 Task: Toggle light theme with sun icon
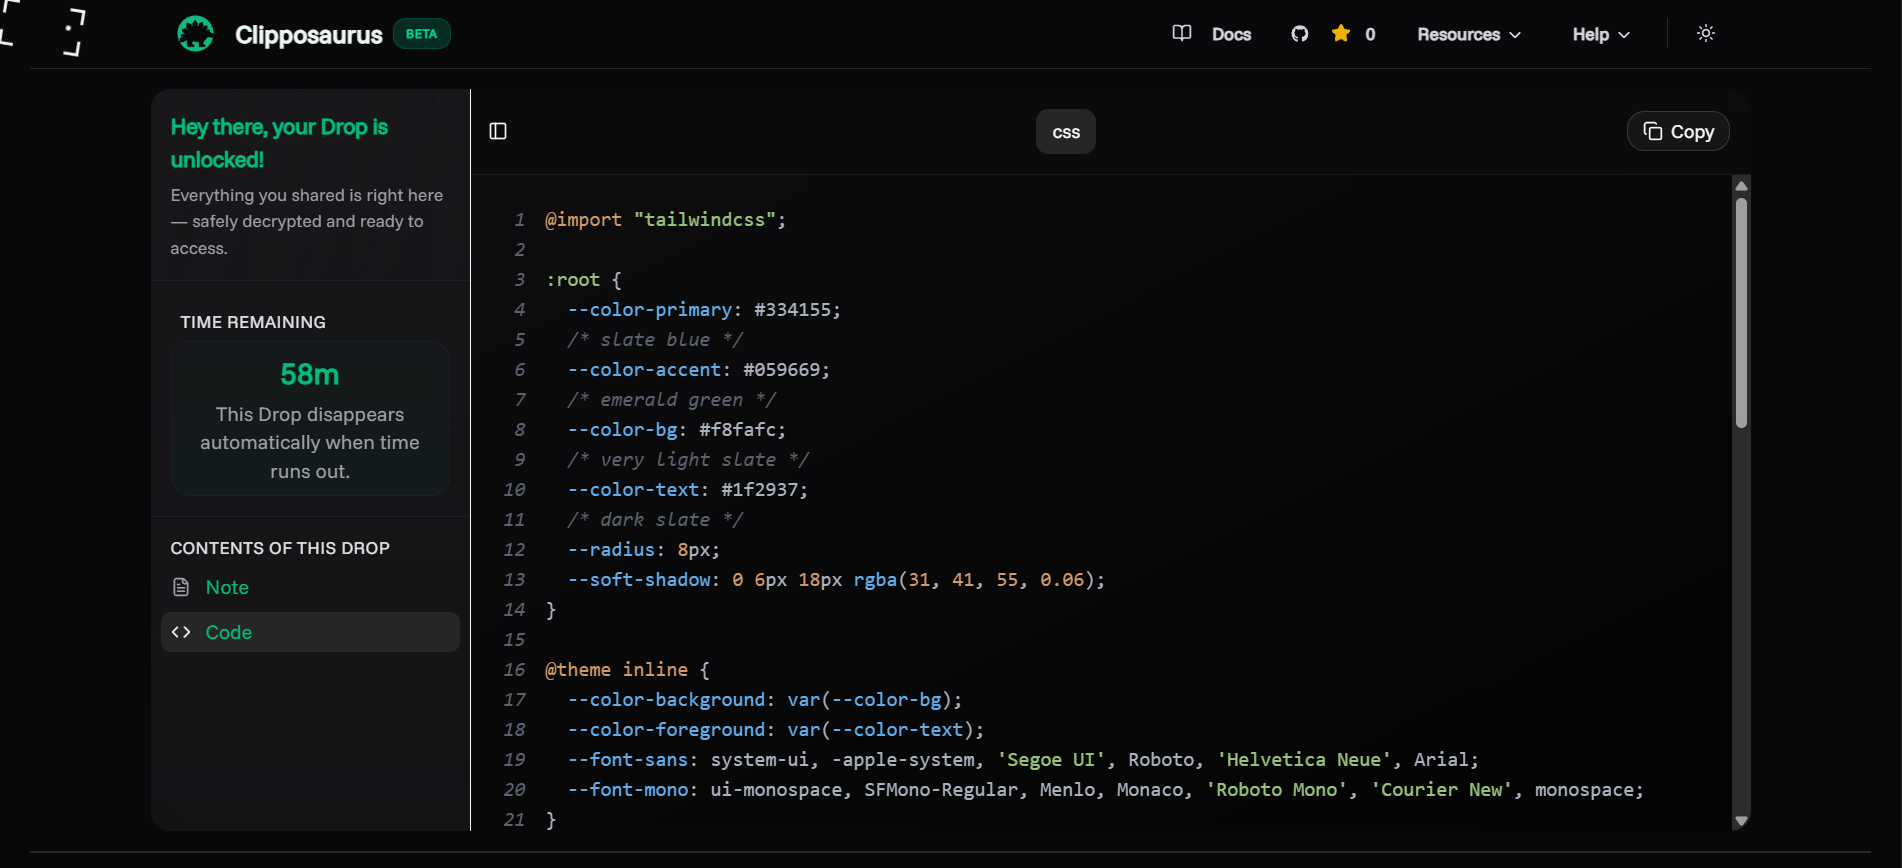[1705, 34]
